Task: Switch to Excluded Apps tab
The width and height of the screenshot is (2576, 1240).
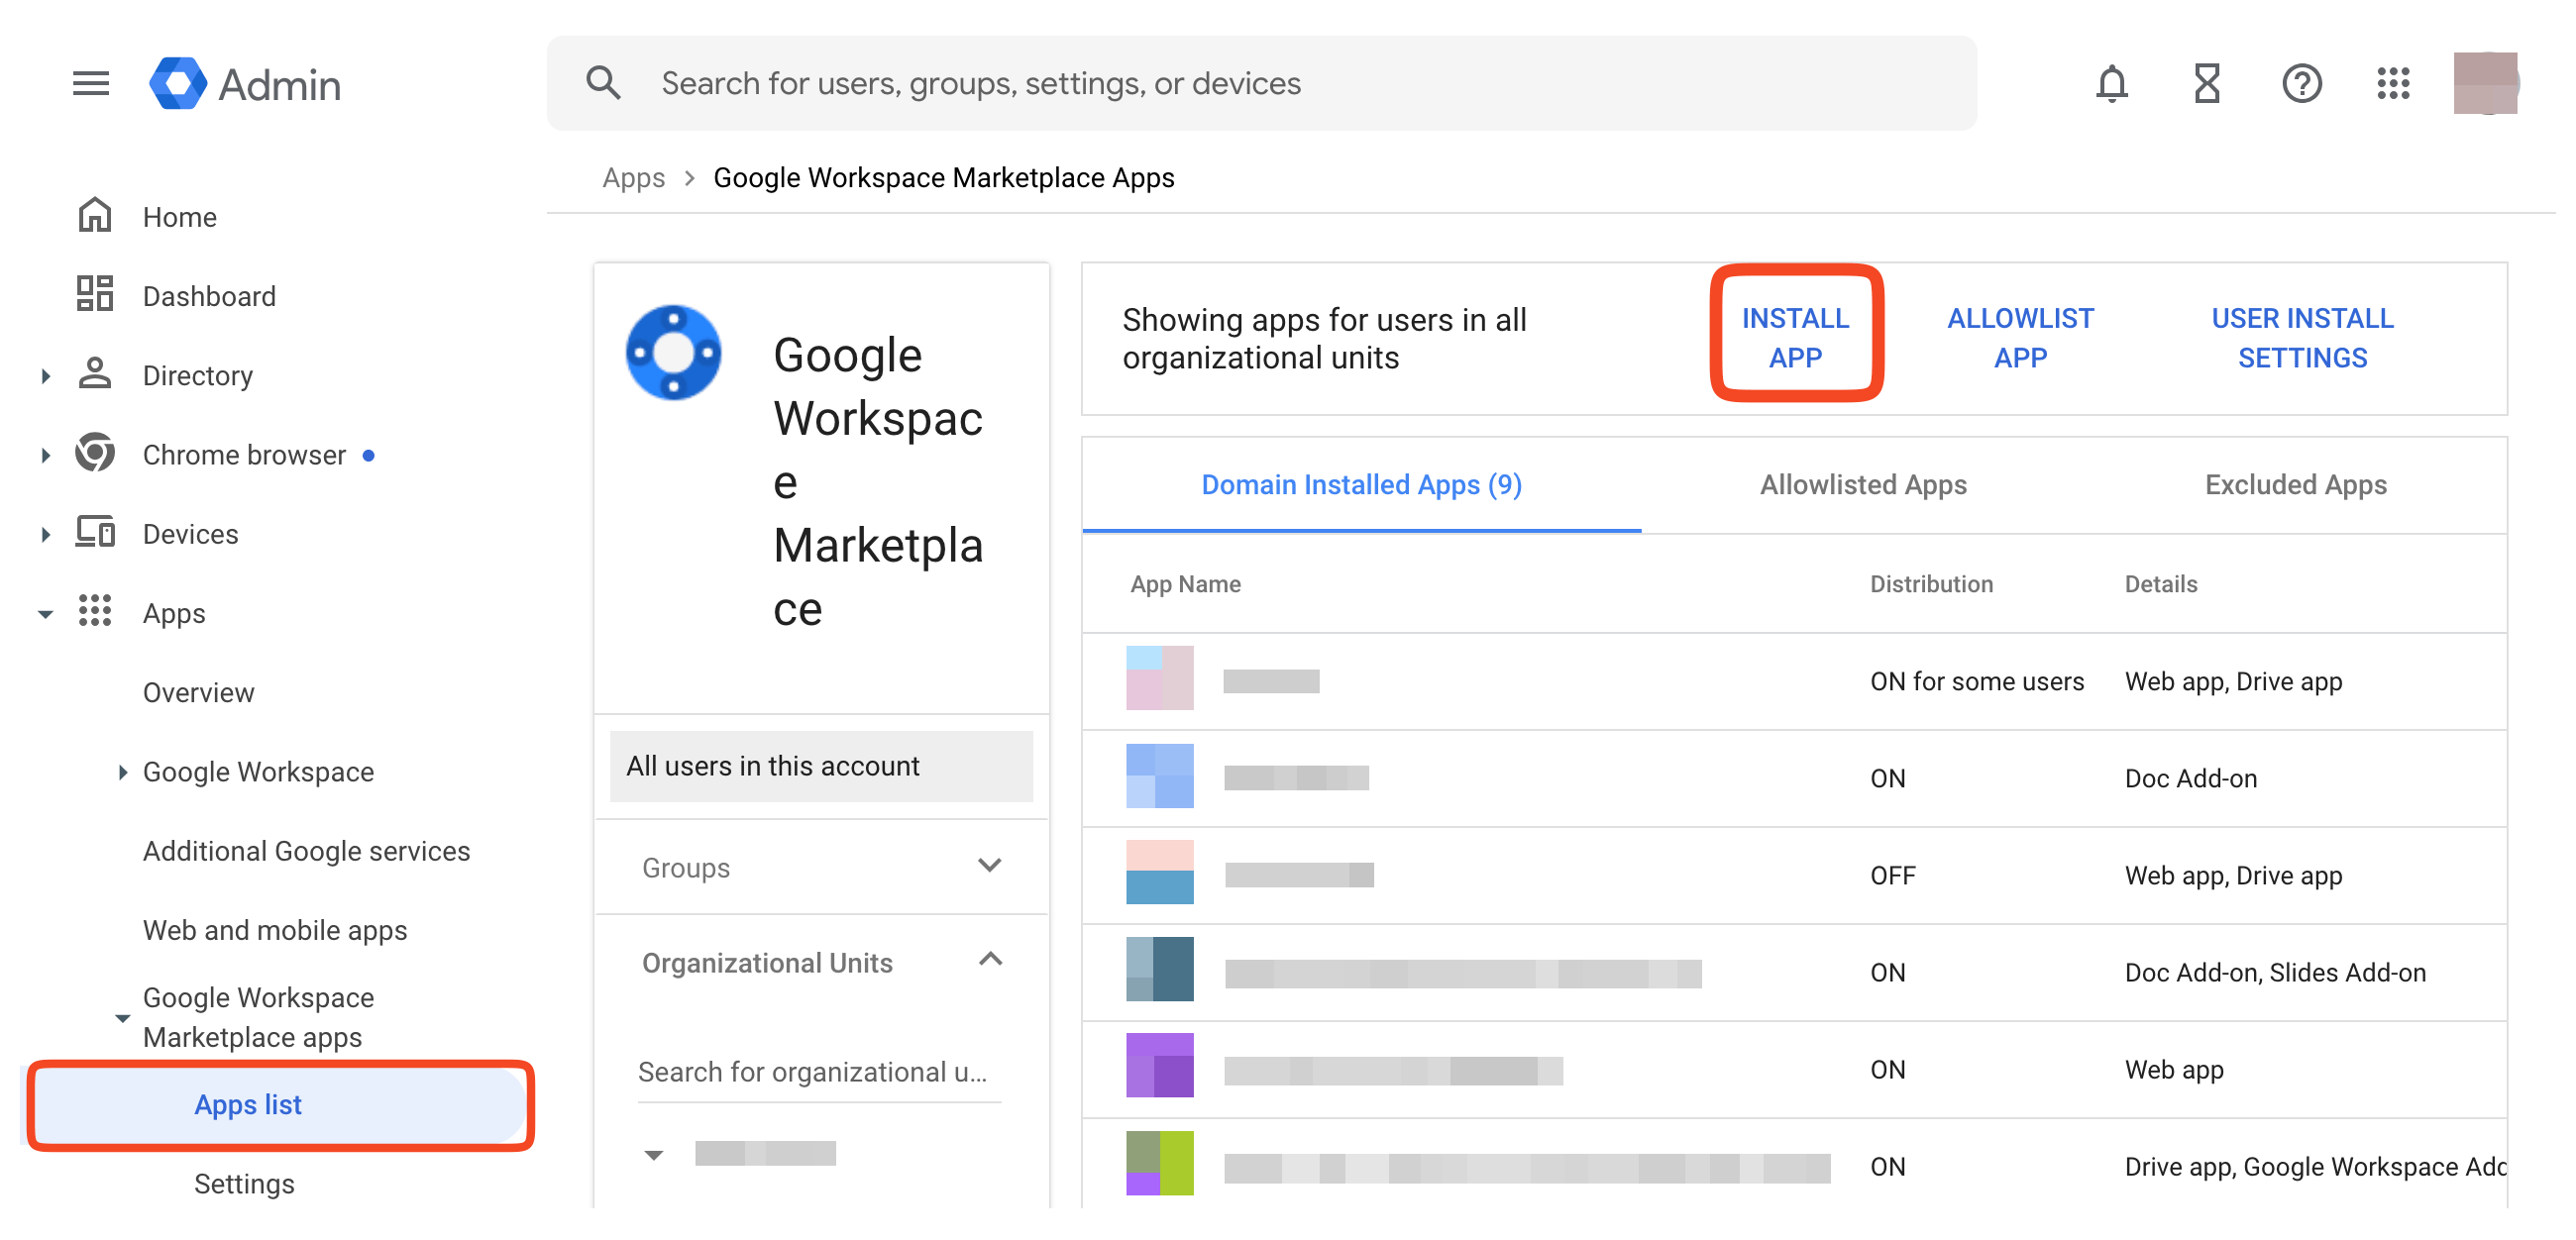Action: click(x=2295, y=485)
